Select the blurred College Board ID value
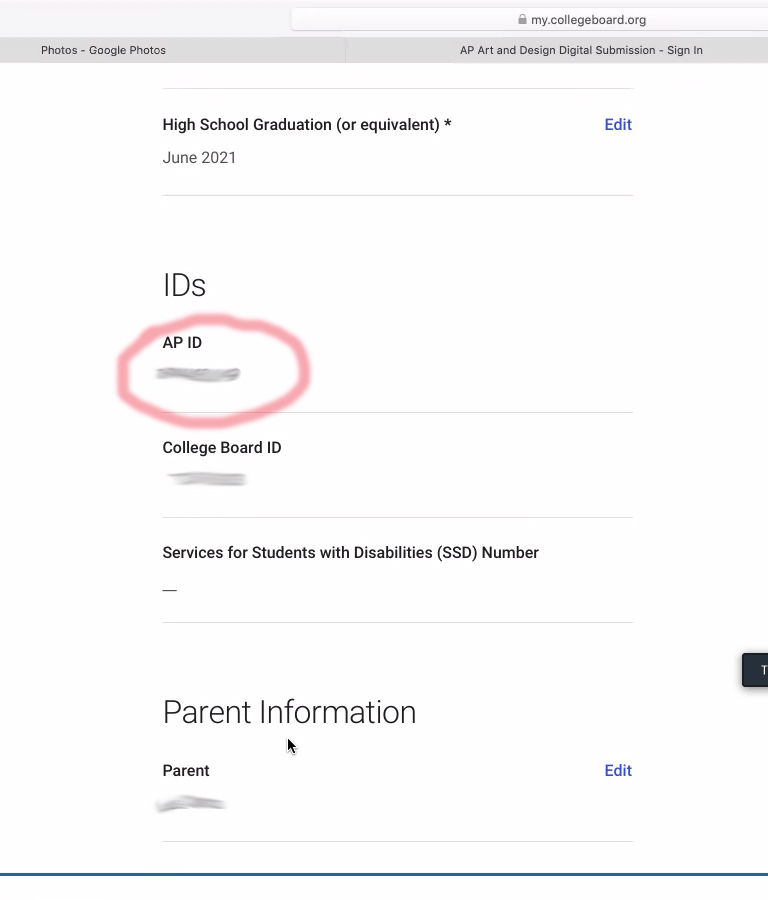 207,478
